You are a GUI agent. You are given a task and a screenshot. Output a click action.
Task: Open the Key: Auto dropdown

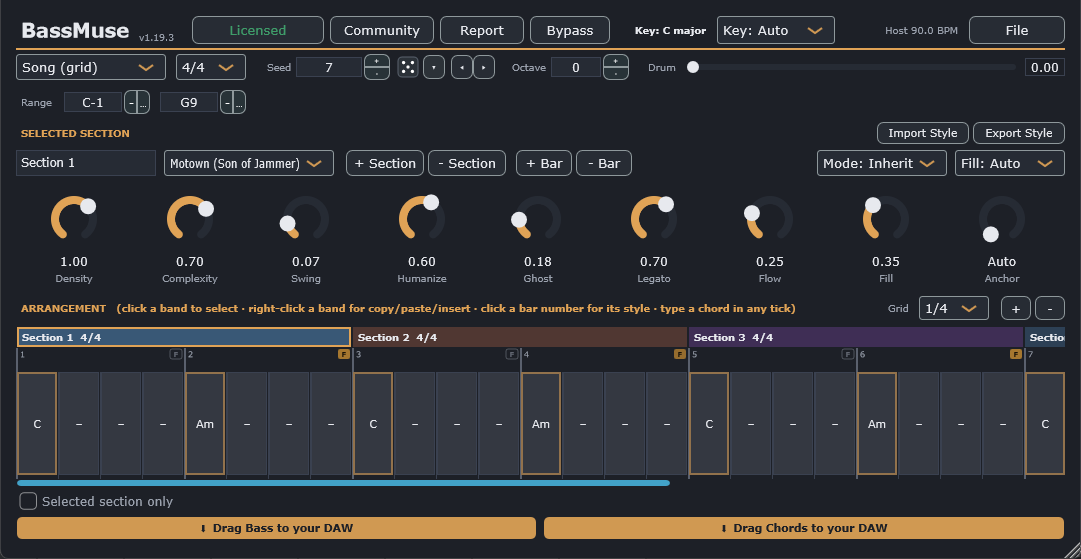[x=776, y=30]
